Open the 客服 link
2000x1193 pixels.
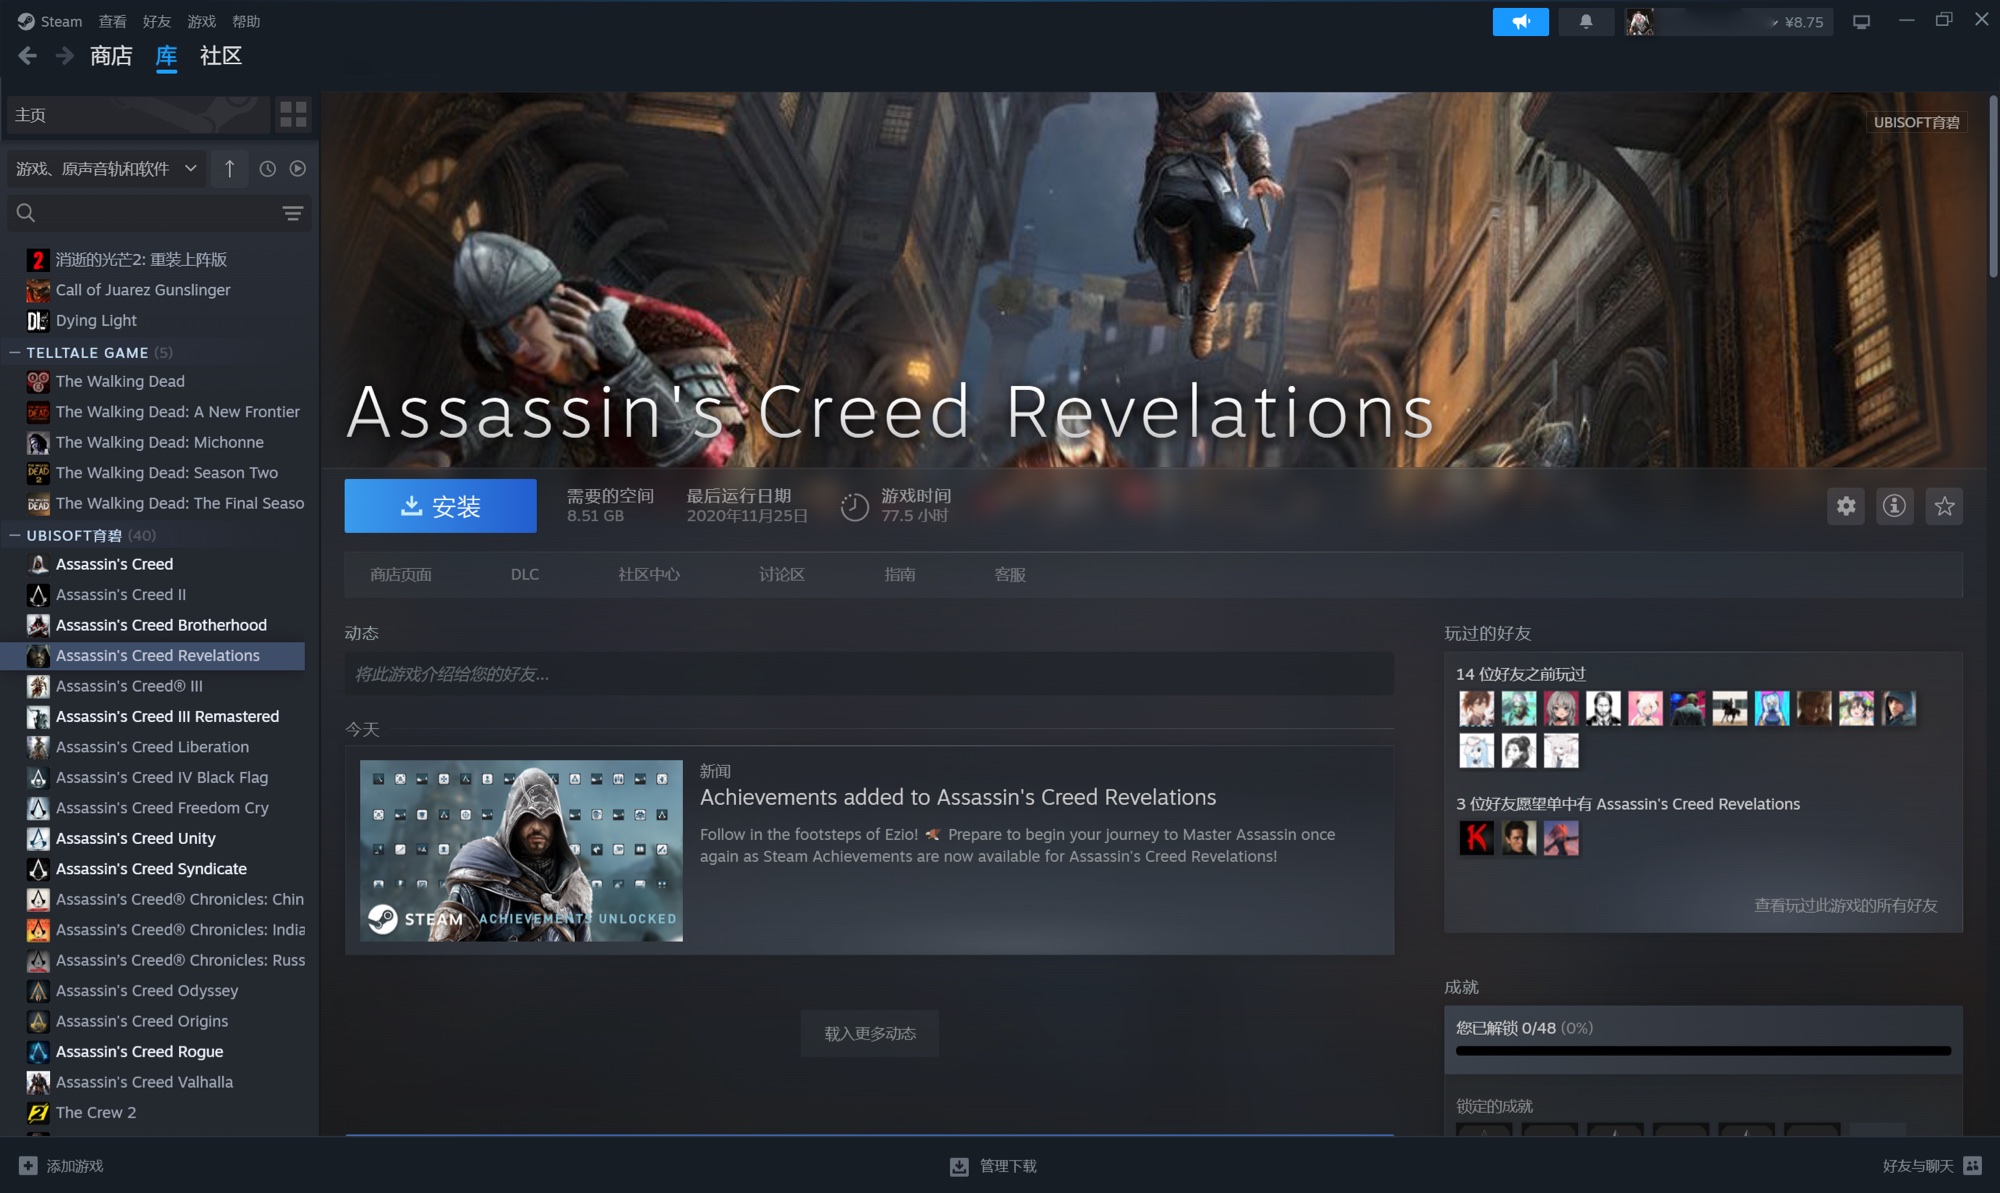(1010, 575)
